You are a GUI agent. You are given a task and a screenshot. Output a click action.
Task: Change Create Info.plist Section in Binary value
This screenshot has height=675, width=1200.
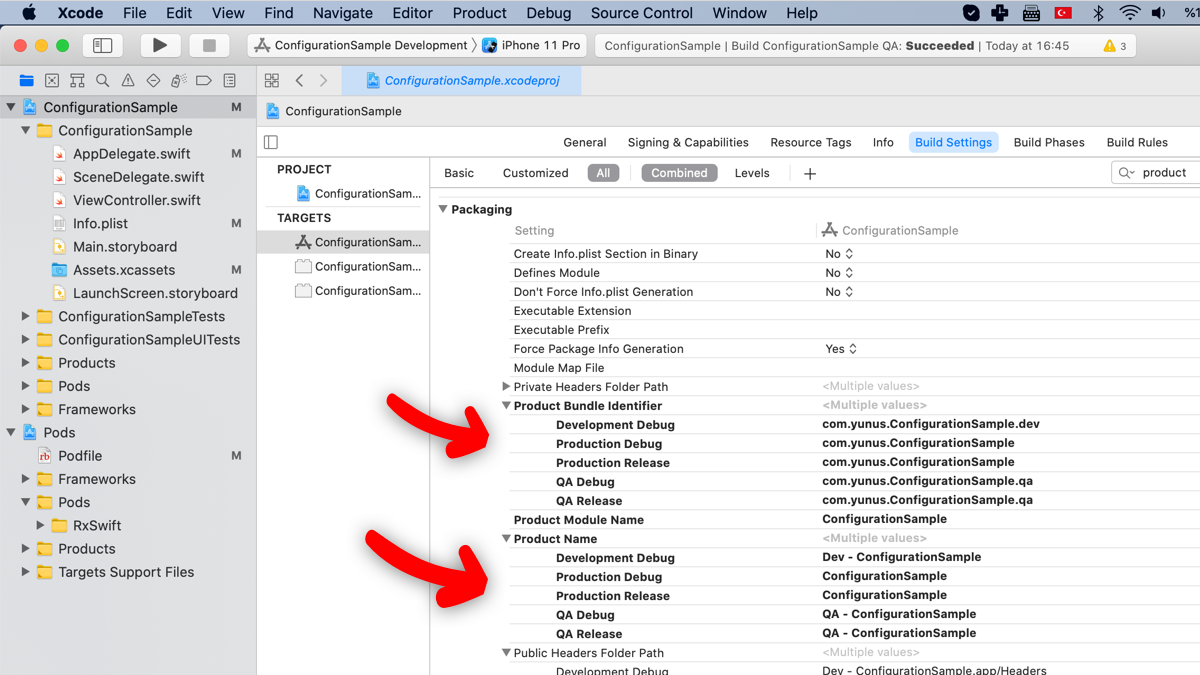click(x=839, y=254)
